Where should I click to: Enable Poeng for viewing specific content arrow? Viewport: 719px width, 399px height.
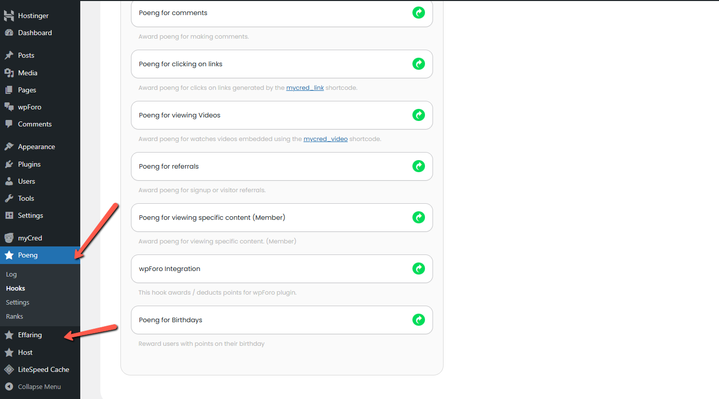418,217
